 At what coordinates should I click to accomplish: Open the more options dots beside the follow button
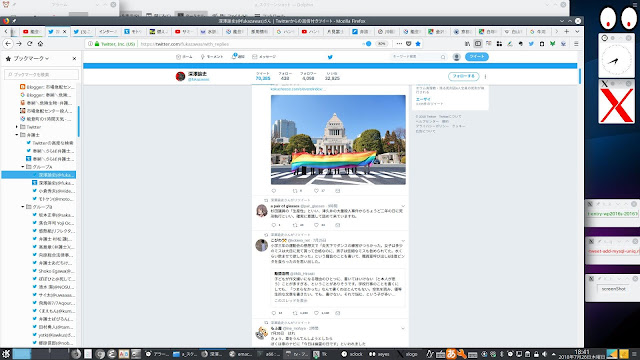485,76
